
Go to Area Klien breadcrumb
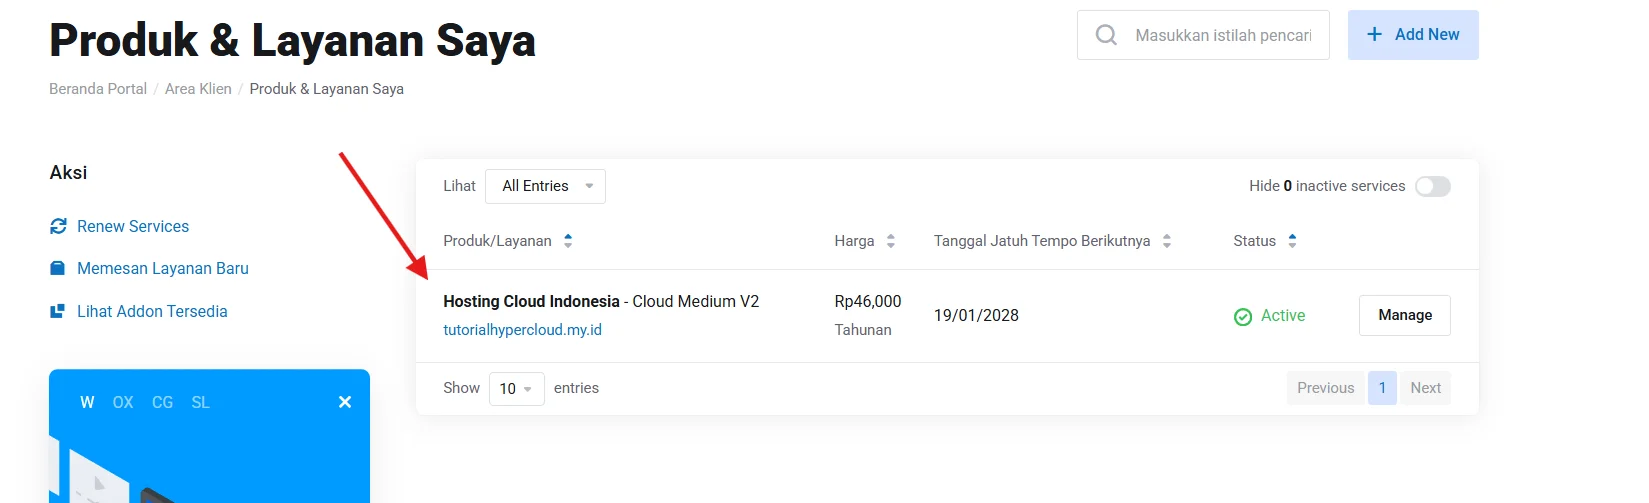coord(198,89)
